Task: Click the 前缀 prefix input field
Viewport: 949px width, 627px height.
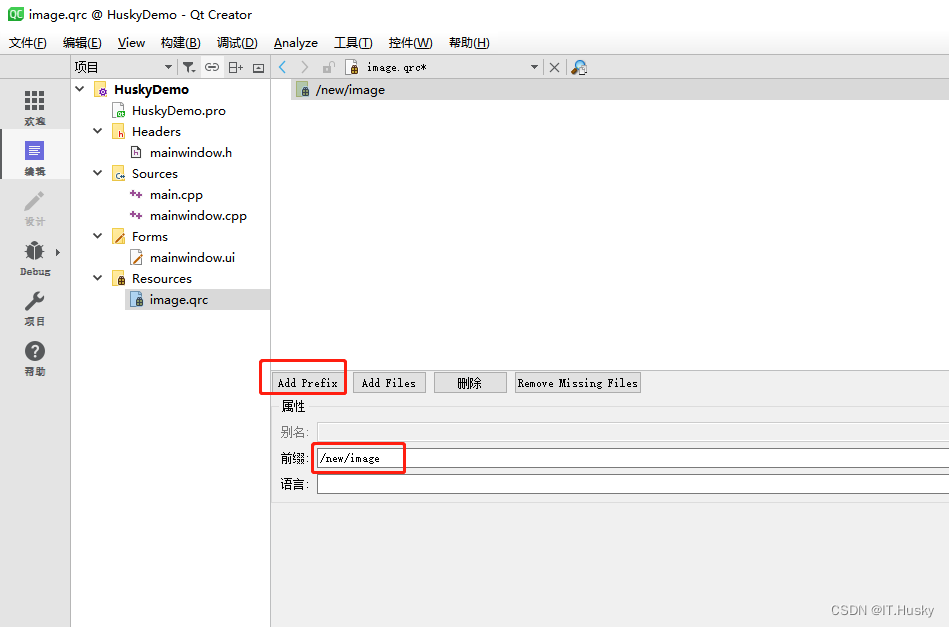Action: coord(633,458)
